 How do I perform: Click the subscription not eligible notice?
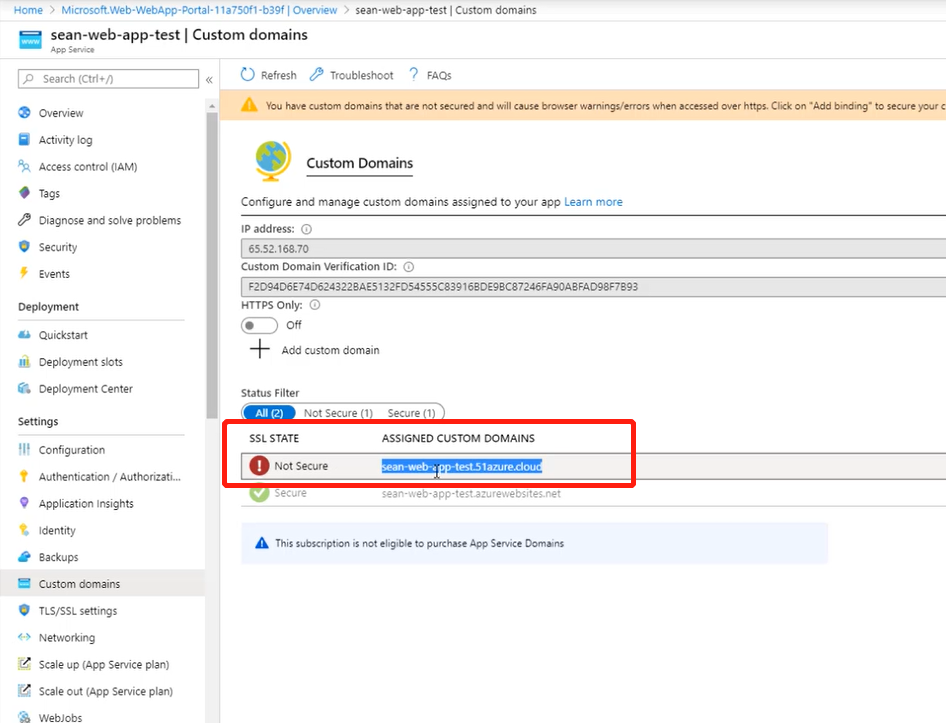[535, 543]
